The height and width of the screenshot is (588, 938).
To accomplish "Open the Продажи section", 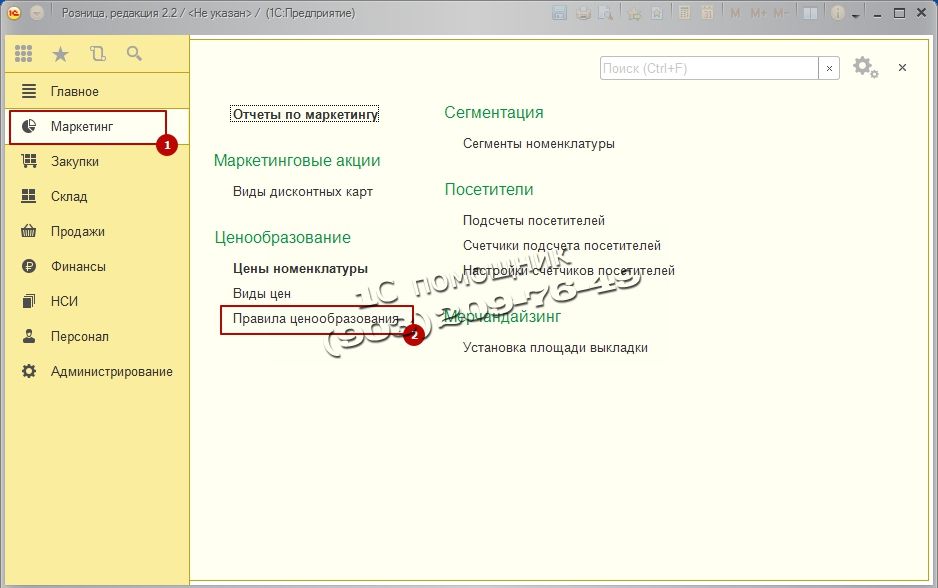I will click(78, 231).
